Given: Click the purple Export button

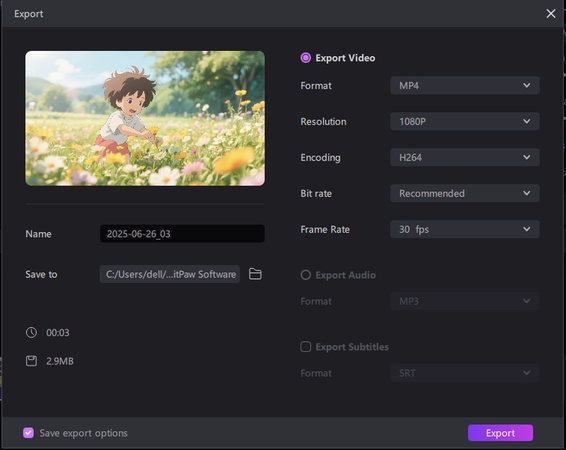Looking at the screenshot, I should click(x=500, y=433).
